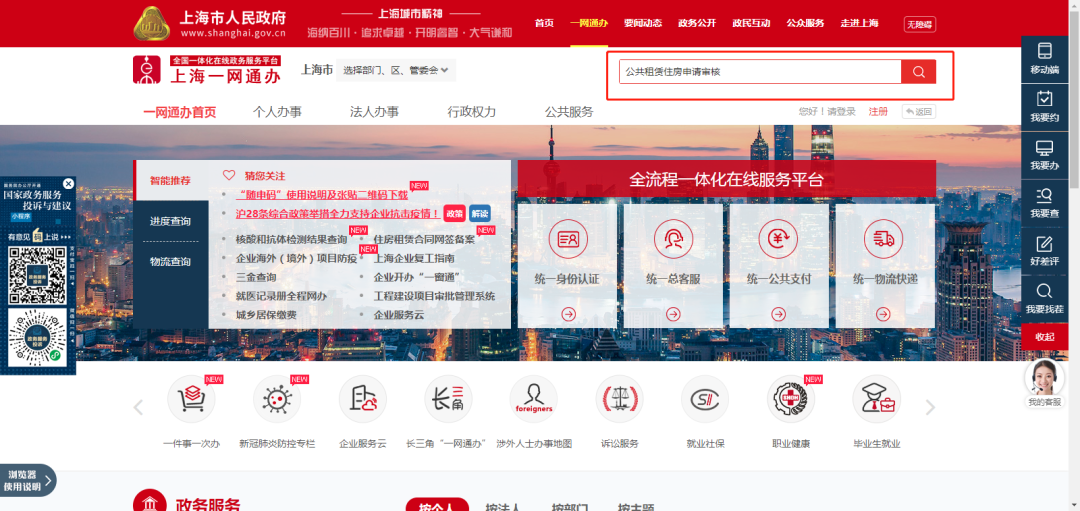Screen dimensions: 1080x511
Task: Show previous service icons with left chevron
Action: point(138,407)
